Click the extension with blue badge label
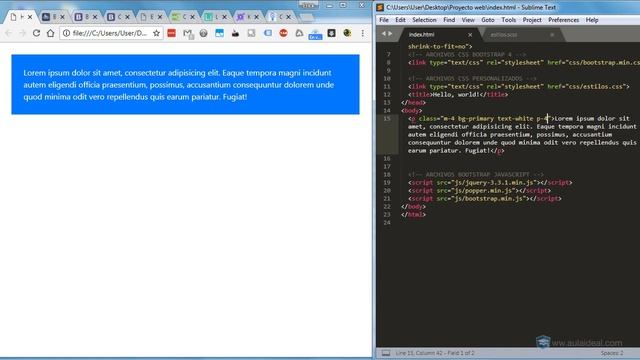 point(315,34)
